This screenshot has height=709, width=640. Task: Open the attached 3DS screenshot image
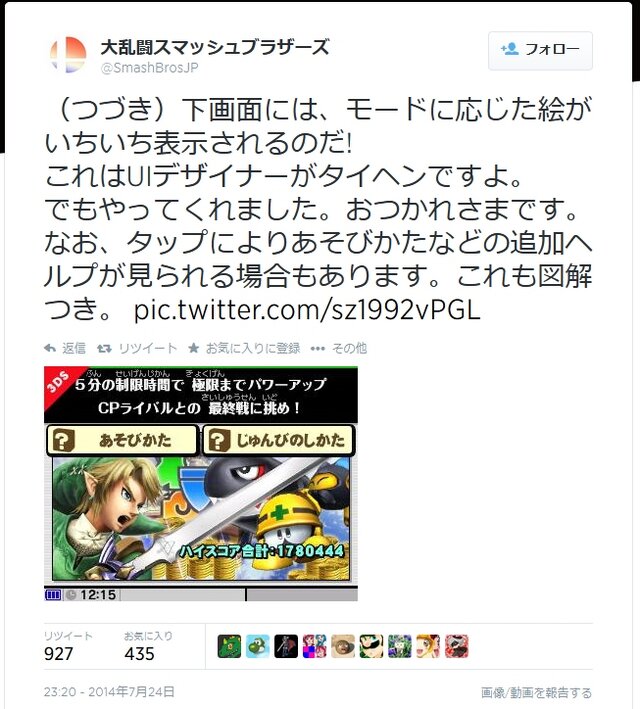coord(201,483)
